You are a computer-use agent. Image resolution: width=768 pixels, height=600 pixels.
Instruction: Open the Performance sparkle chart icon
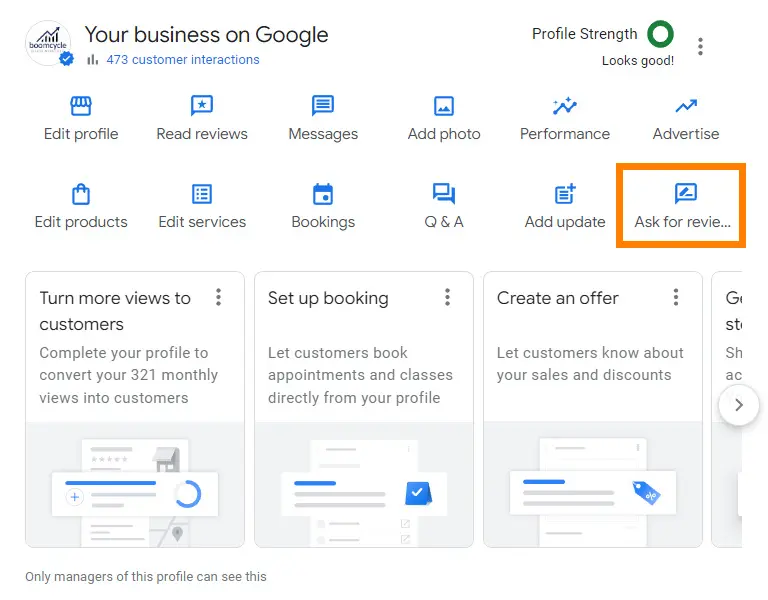pyautogui.click(x=565, y=105)
